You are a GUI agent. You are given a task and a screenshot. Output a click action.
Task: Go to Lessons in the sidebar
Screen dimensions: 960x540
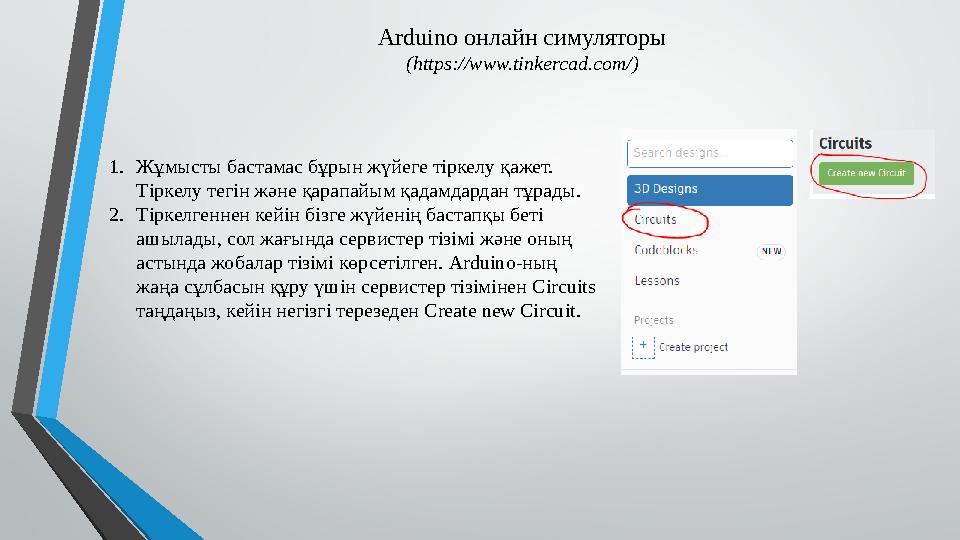[x=657, y=281]
